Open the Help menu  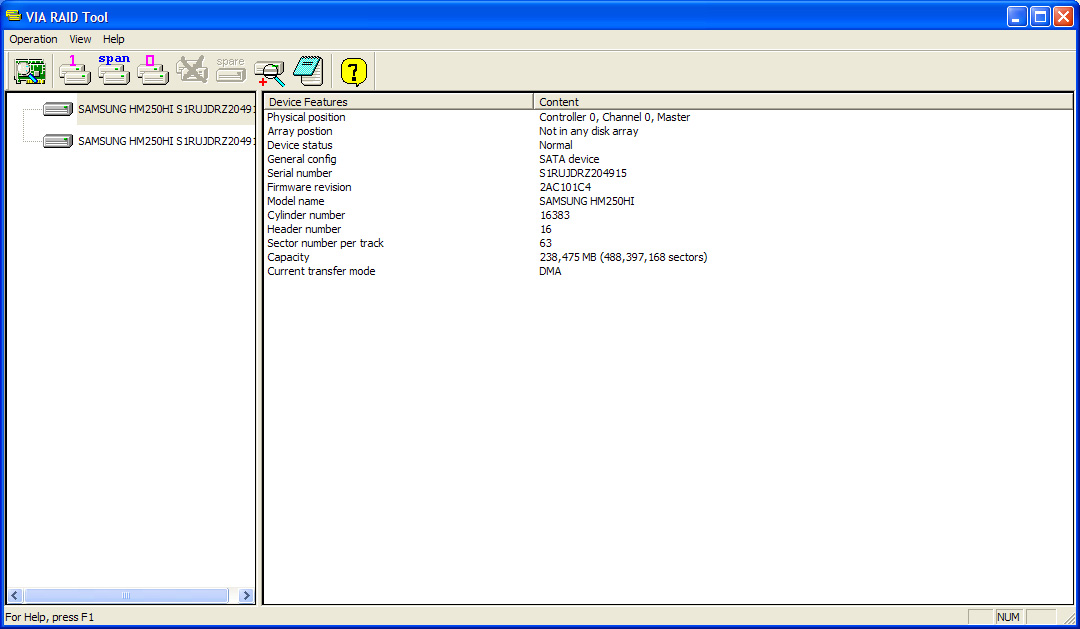pyautogui.click(x=114, y=39)
